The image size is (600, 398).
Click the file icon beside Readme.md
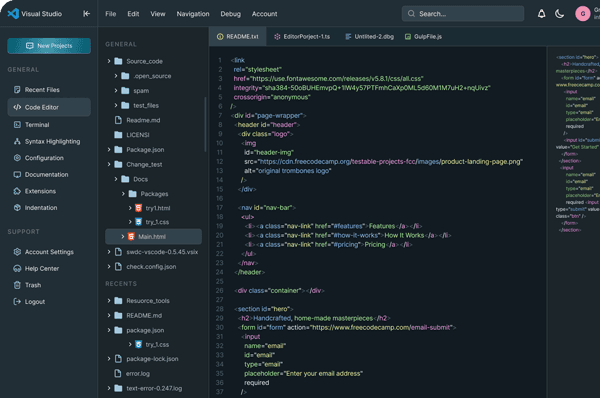(118, 120)
